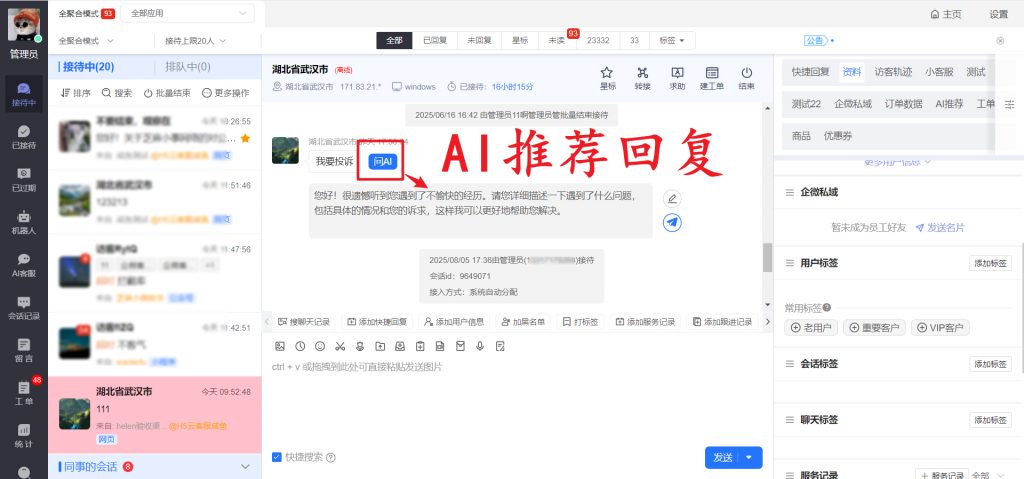Viewport: 1024px width, 479px height.
Task: Click the paper plane send AI reply icon
Action: tap(673, 223)
